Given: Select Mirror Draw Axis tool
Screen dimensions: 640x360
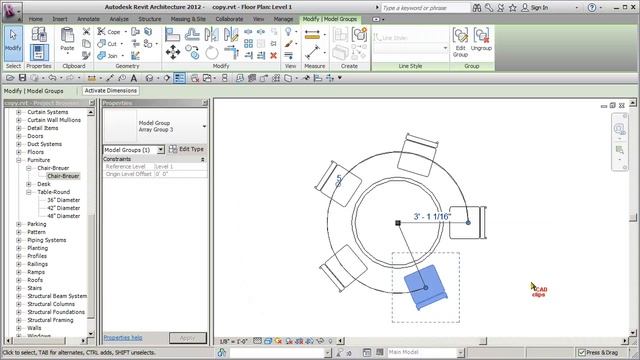Looking at the screenshot, I should (x=231, y=34).
